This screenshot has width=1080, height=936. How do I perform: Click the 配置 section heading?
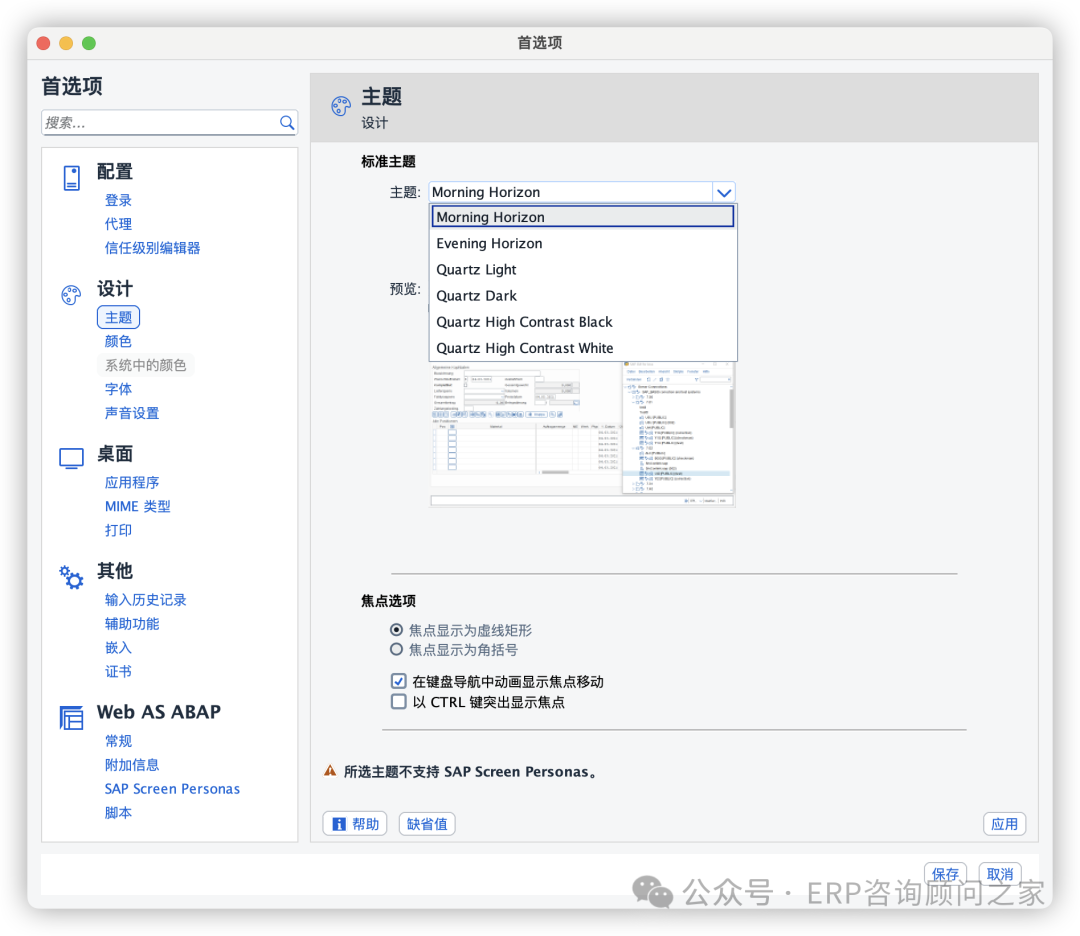click(x=114, y=171)
